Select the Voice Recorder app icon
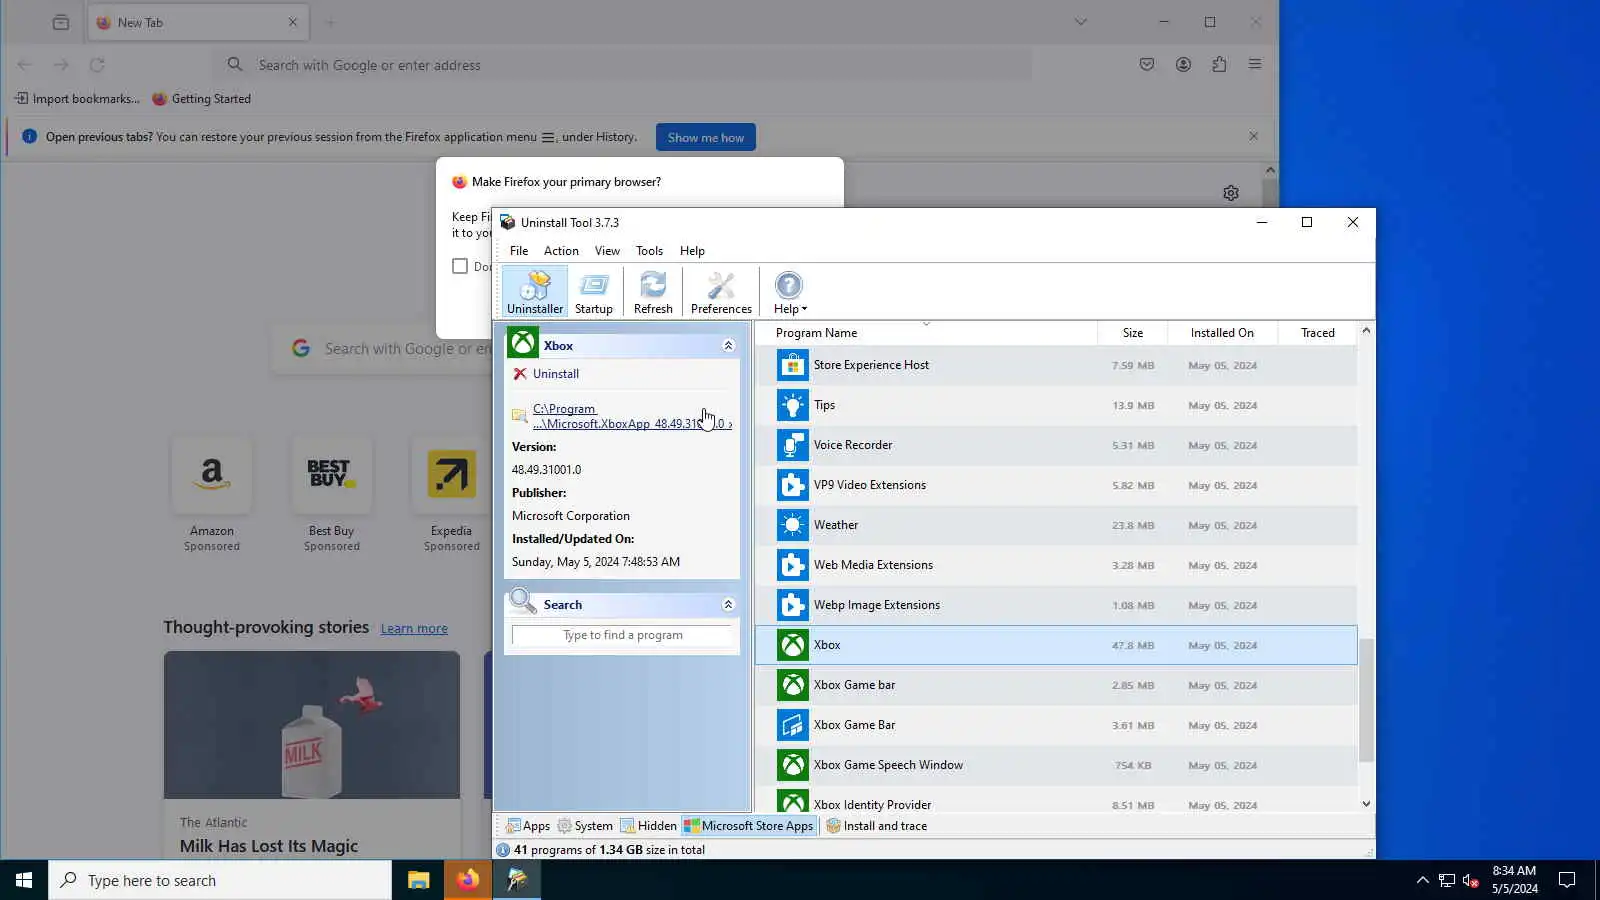This screenshot has height=900, width=1600. click(x=793, y=445)
